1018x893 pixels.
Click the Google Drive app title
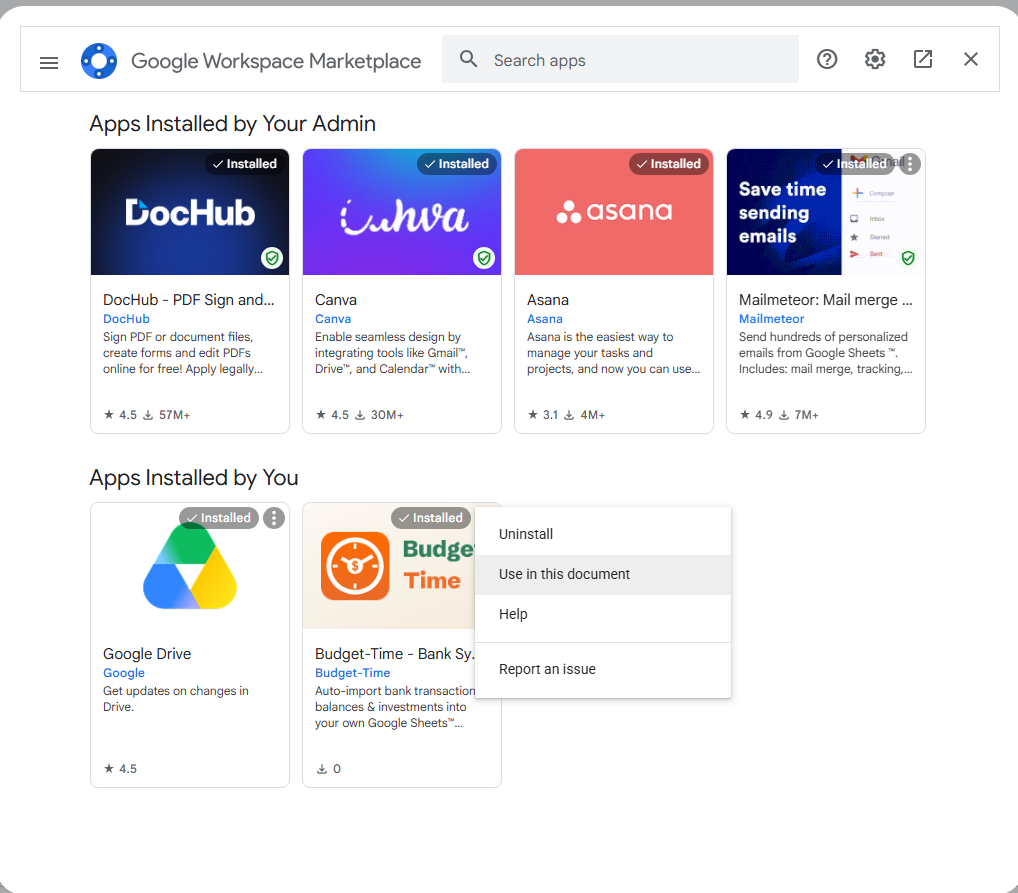pos(147,653)
